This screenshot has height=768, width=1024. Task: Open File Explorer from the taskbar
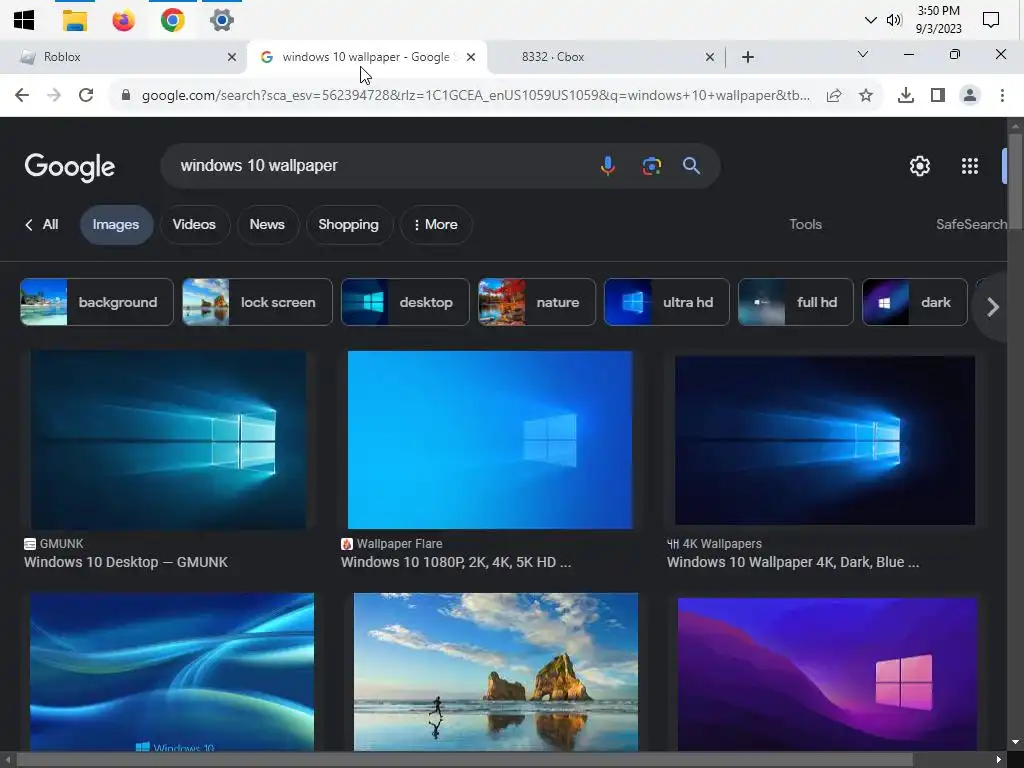tap(74, 20)
